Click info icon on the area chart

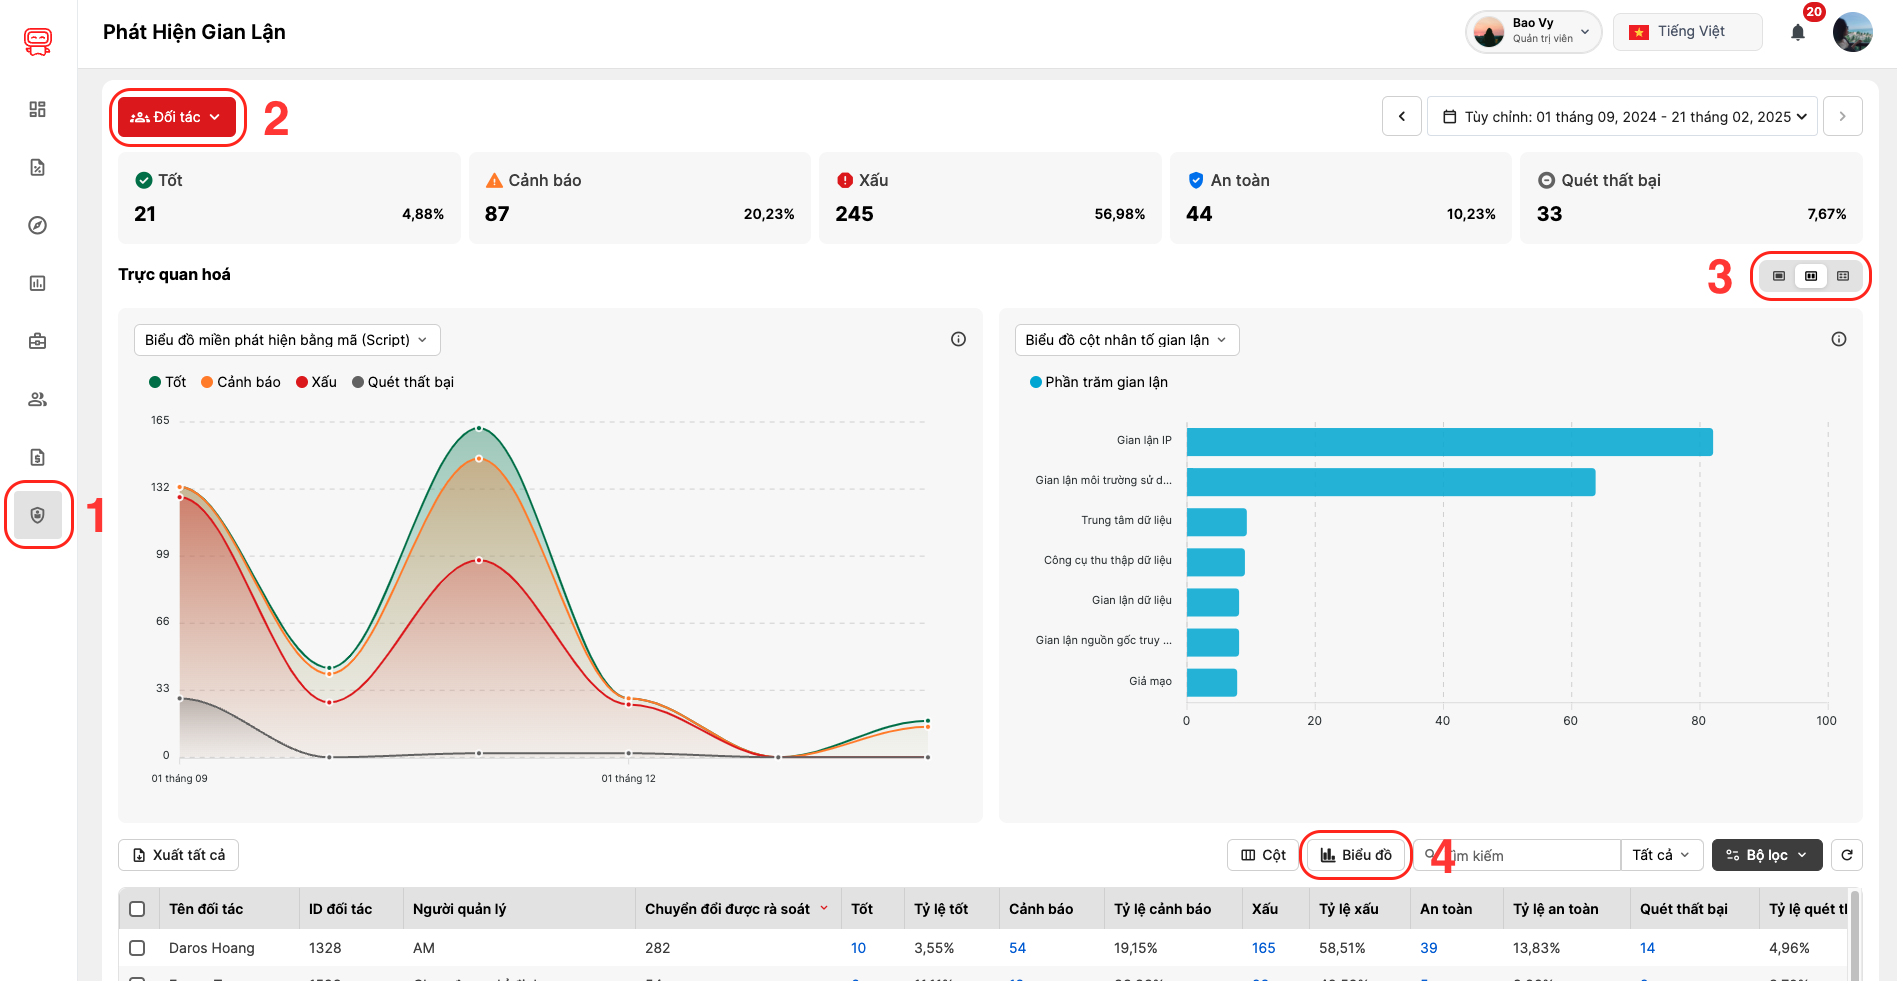958,339
